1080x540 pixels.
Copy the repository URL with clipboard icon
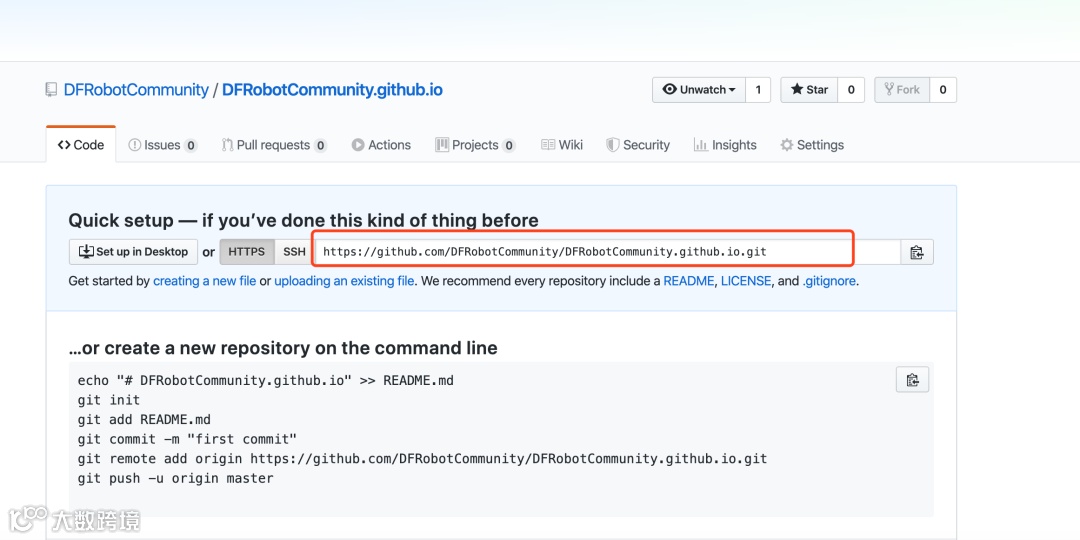[x=917, y=252]
